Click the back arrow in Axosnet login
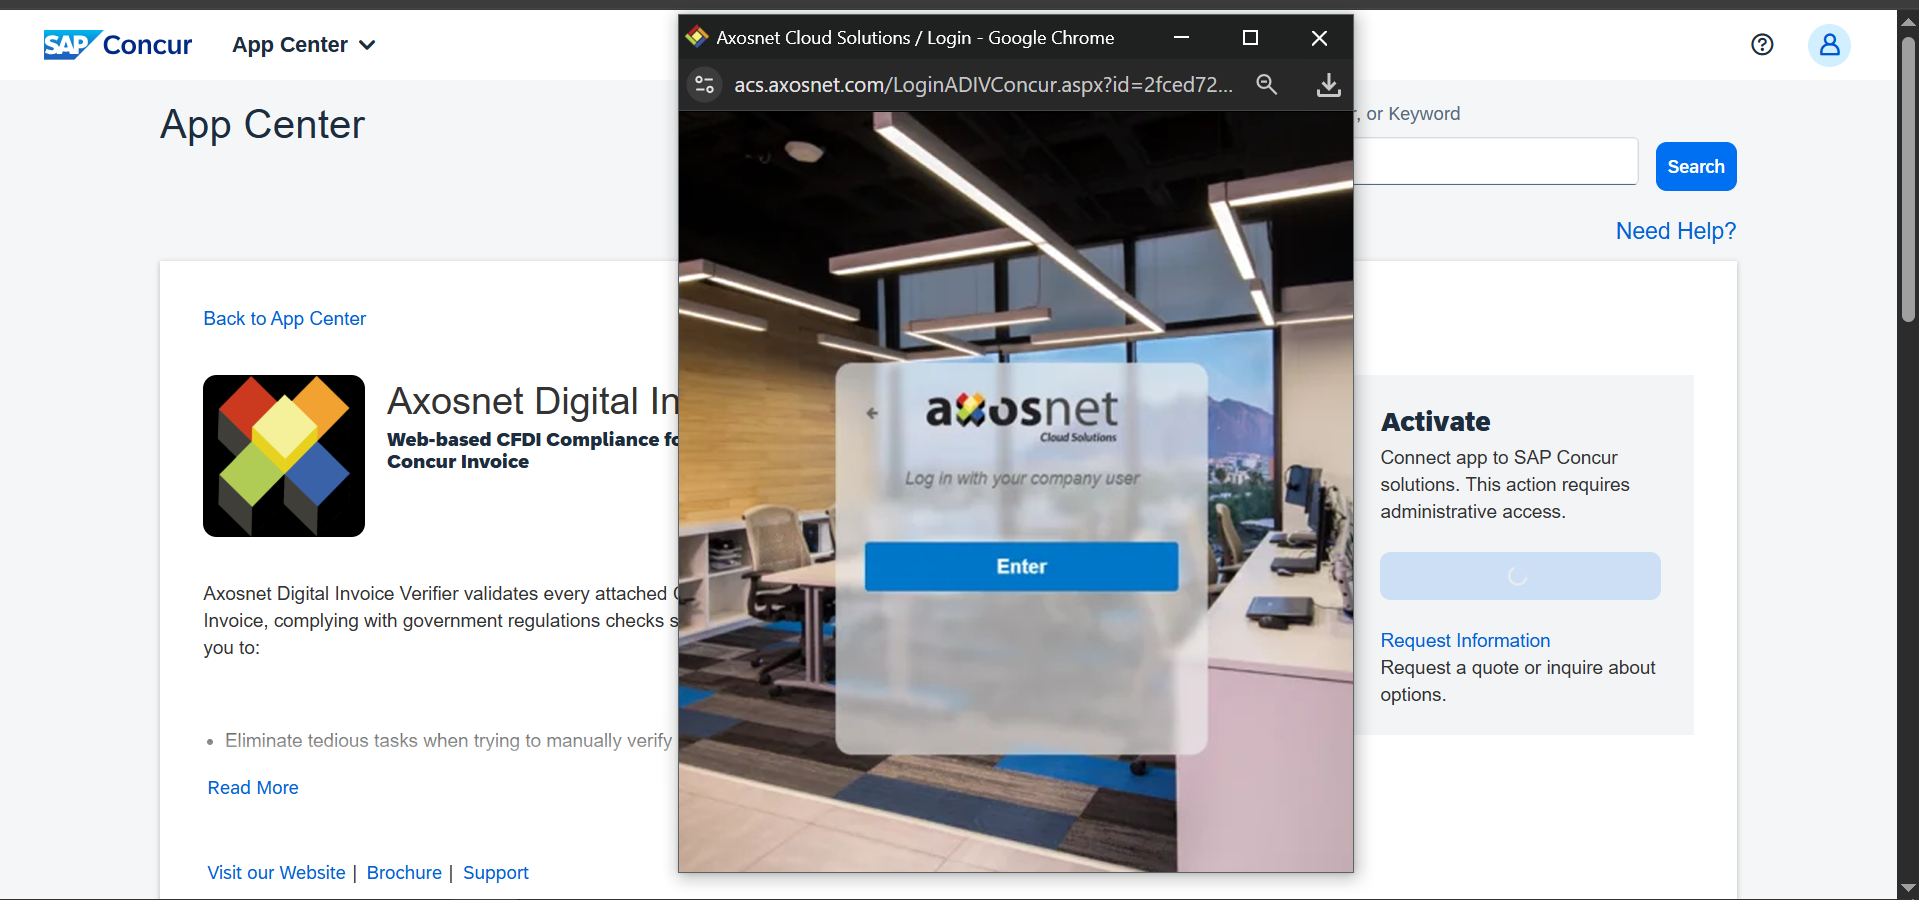The image size is (1919, 900). pos(872,413)
